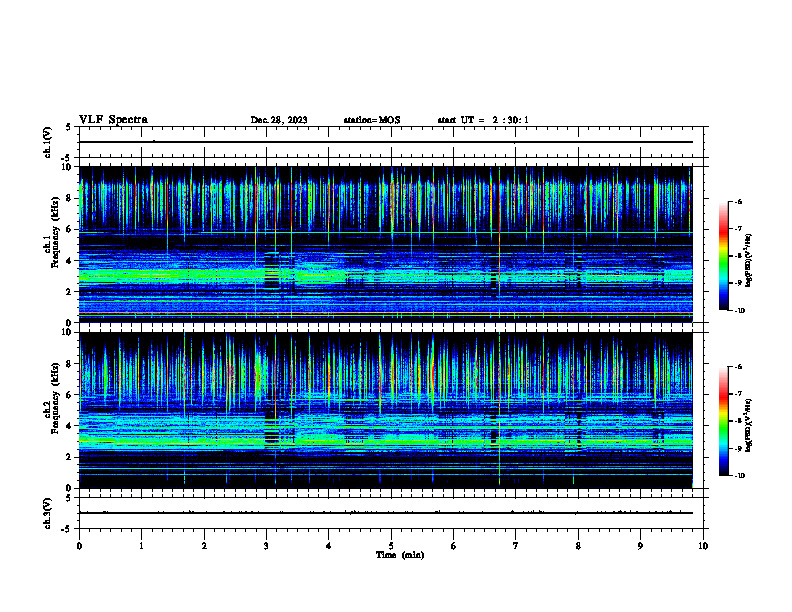Click the "start UT = 2 : 30: 1" text
This screenshot has width=792, height=612.
[483, 120]
